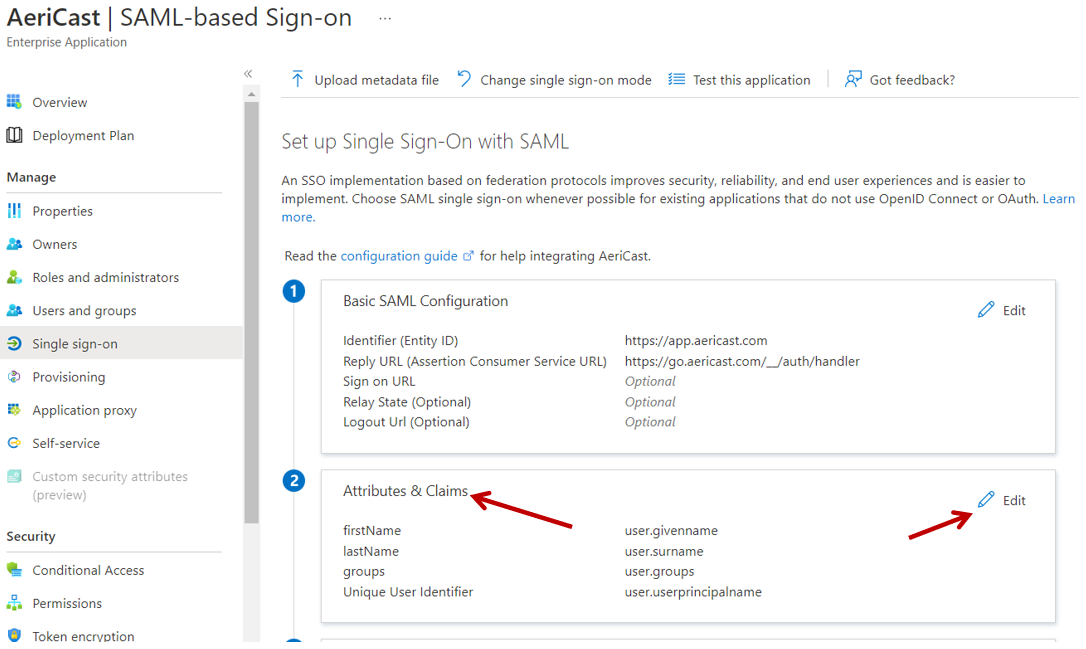The height and width of the screenshot is (649, 1086).
Task: Click the Overview grid icon
Action: pos(14,102)
